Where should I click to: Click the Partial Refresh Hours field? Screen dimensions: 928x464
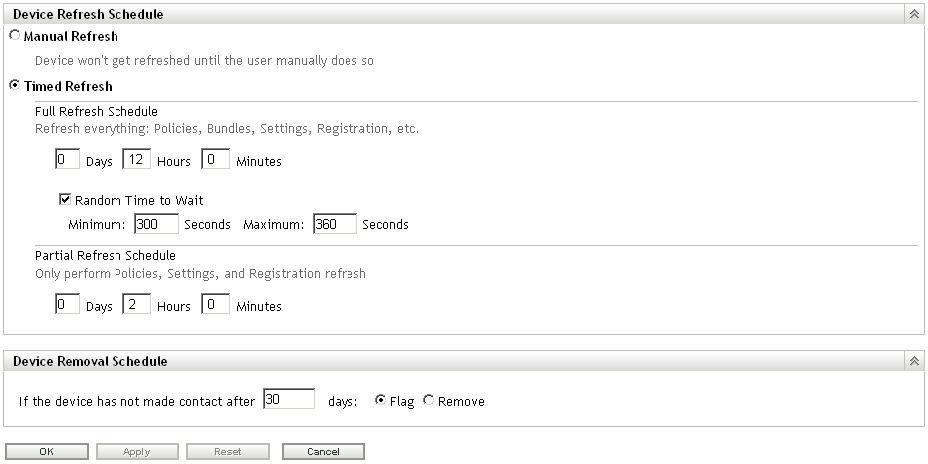pyautogui.click(x=137, y=304)
